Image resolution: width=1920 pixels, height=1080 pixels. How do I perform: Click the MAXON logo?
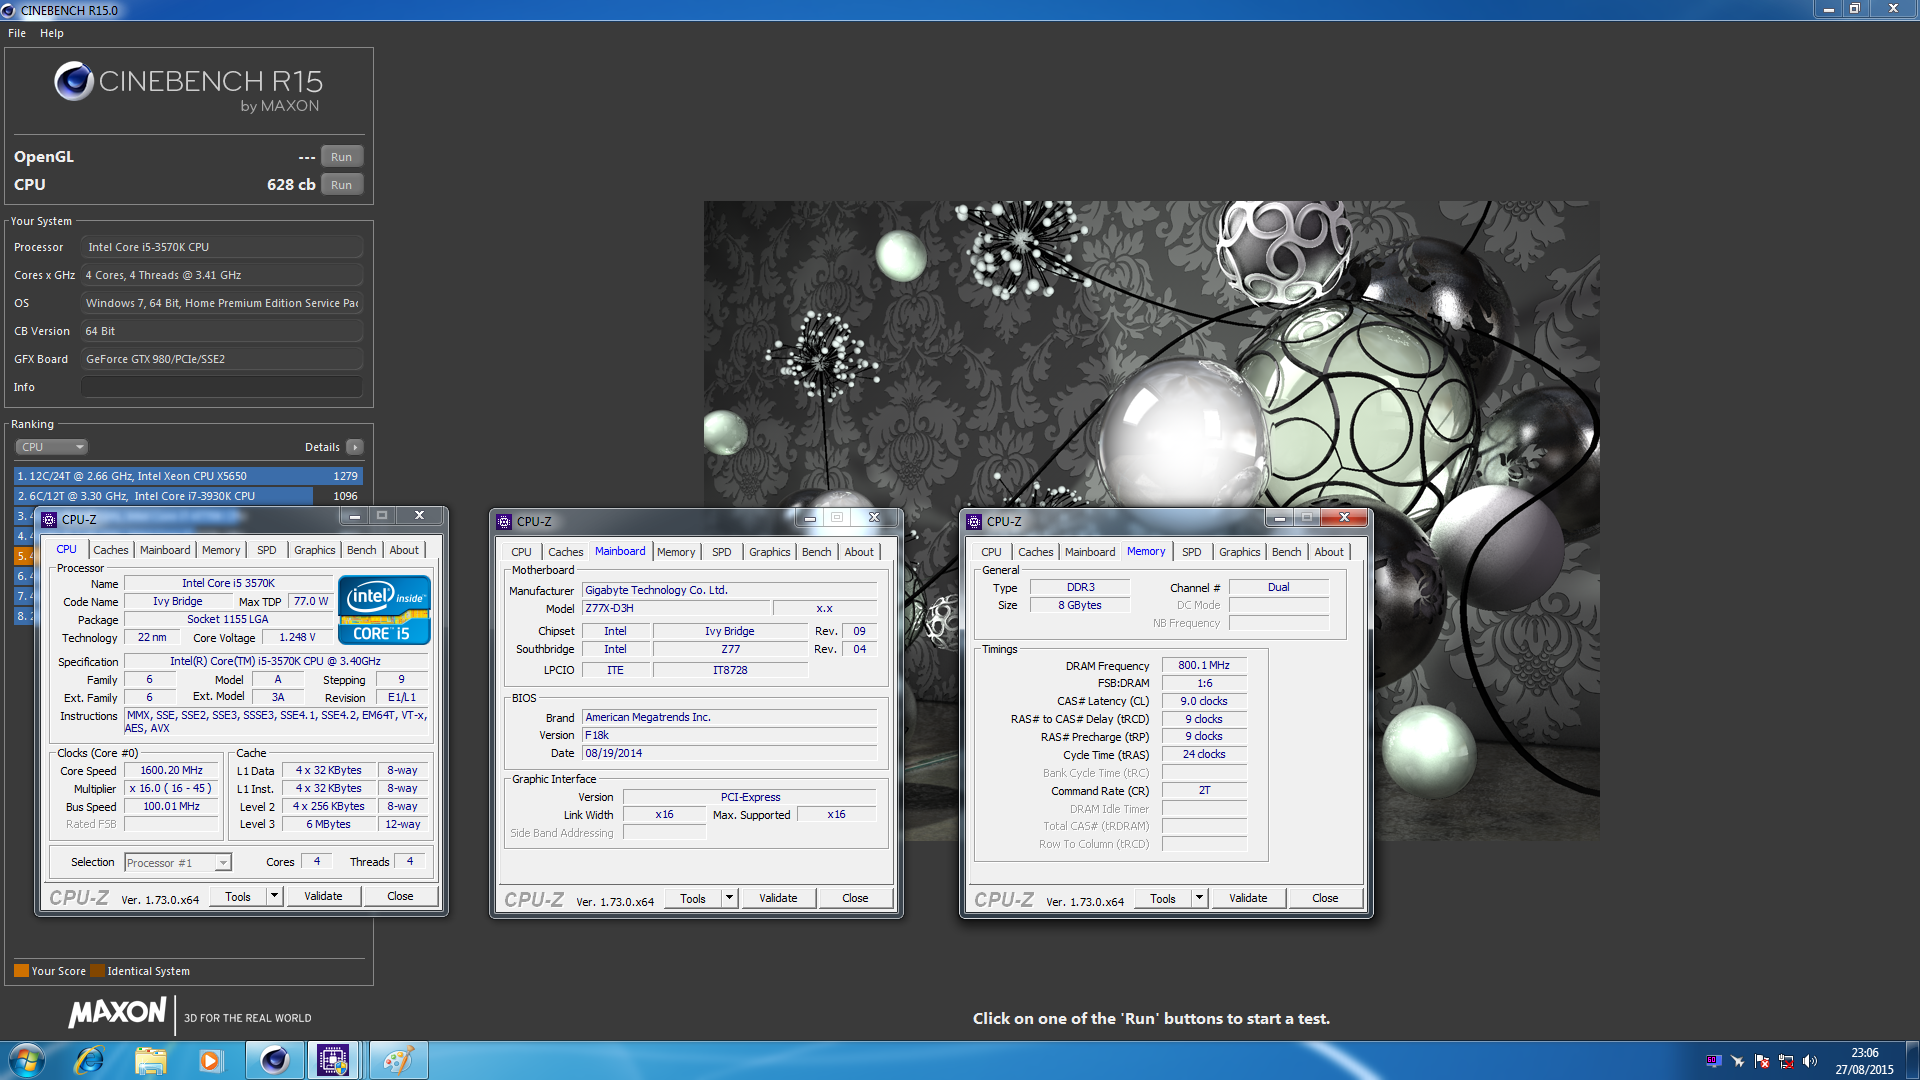[117, 1013]
